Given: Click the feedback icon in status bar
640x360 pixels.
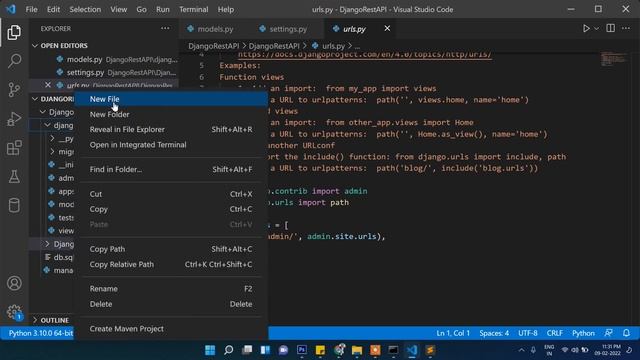Looking at the screenshot, I should tap(608, 333).
